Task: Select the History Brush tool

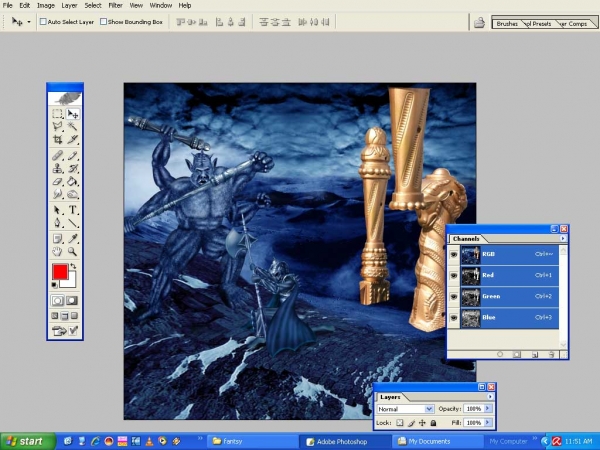Action: point(72,168)
